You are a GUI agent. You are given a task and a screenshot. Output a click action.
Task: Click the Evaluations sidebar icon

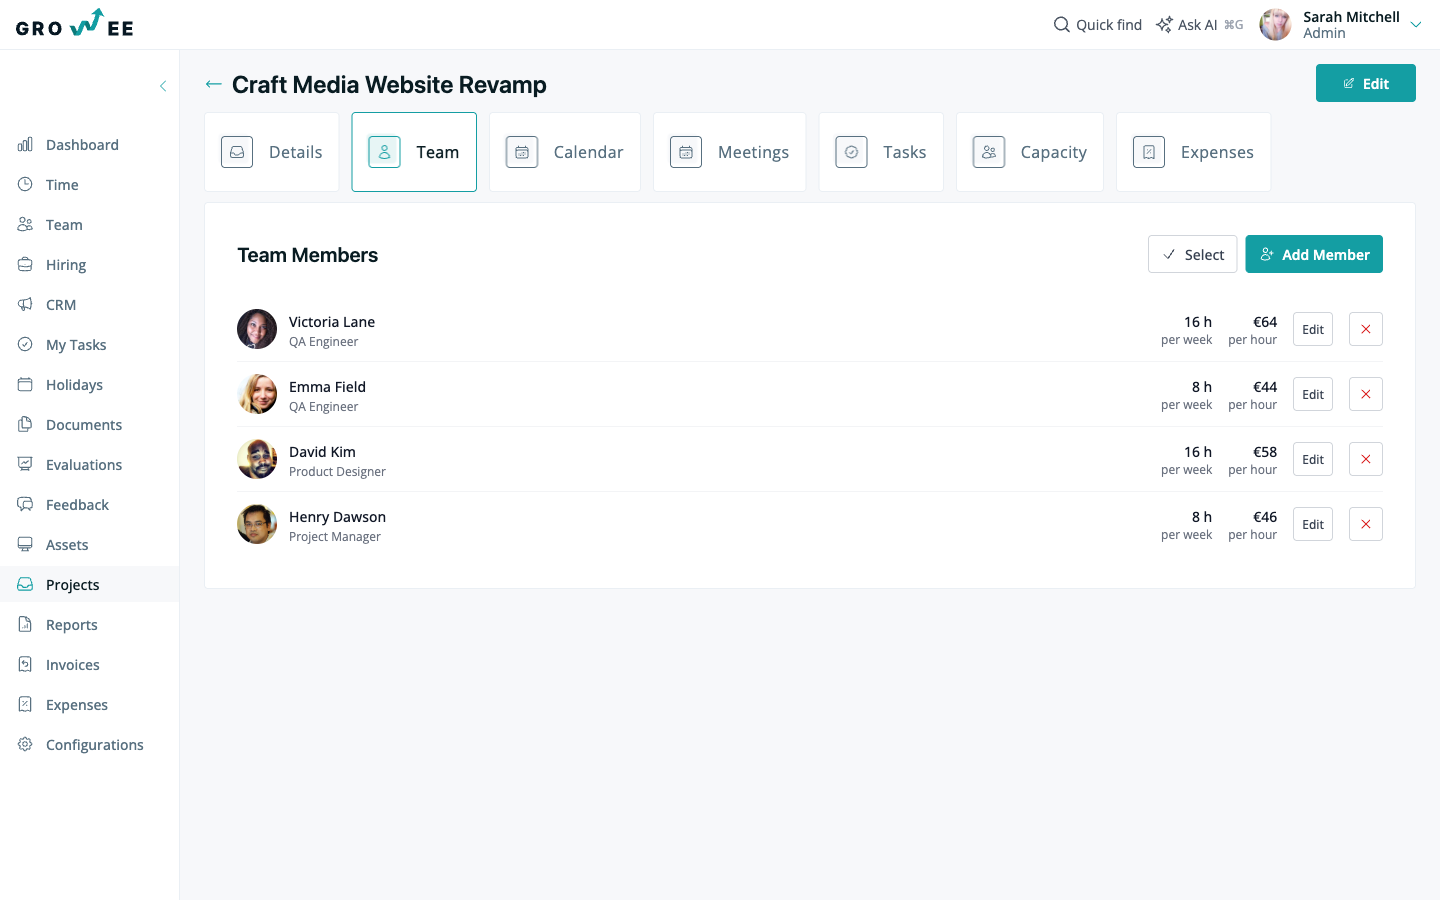25,464
